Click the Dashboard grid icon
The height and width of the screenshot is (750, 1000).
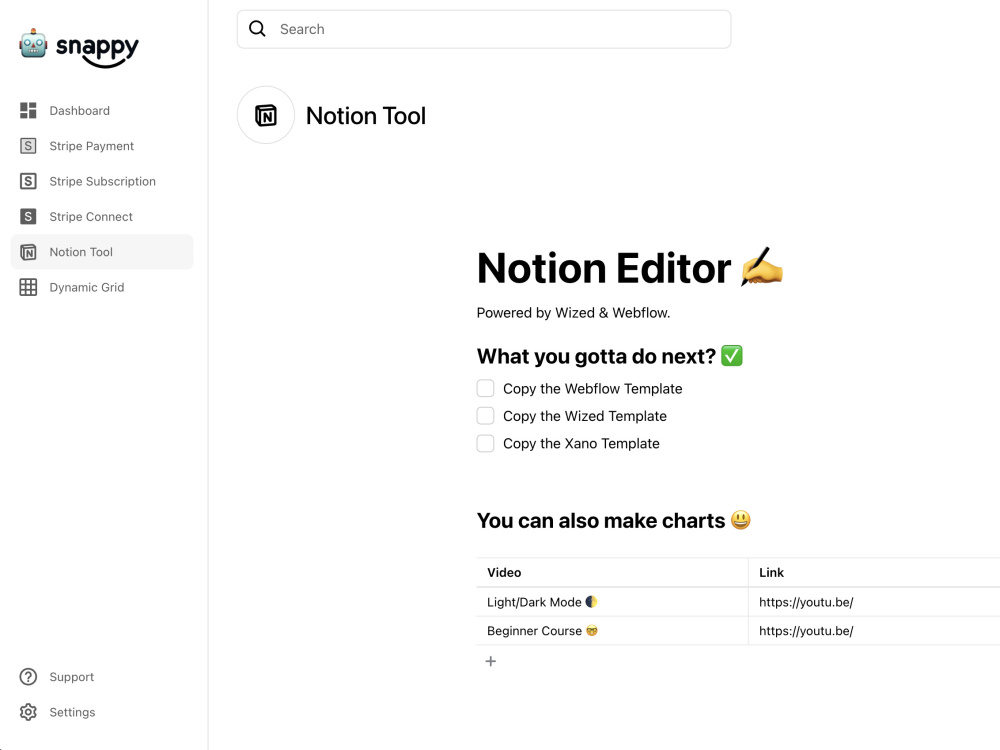(x=28, y=110)
